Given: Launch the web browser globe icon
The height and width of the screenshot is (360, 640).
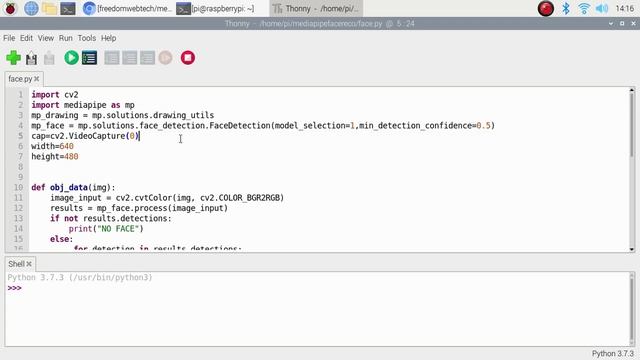Looking at the screenshot, I should tap(31, 8).
